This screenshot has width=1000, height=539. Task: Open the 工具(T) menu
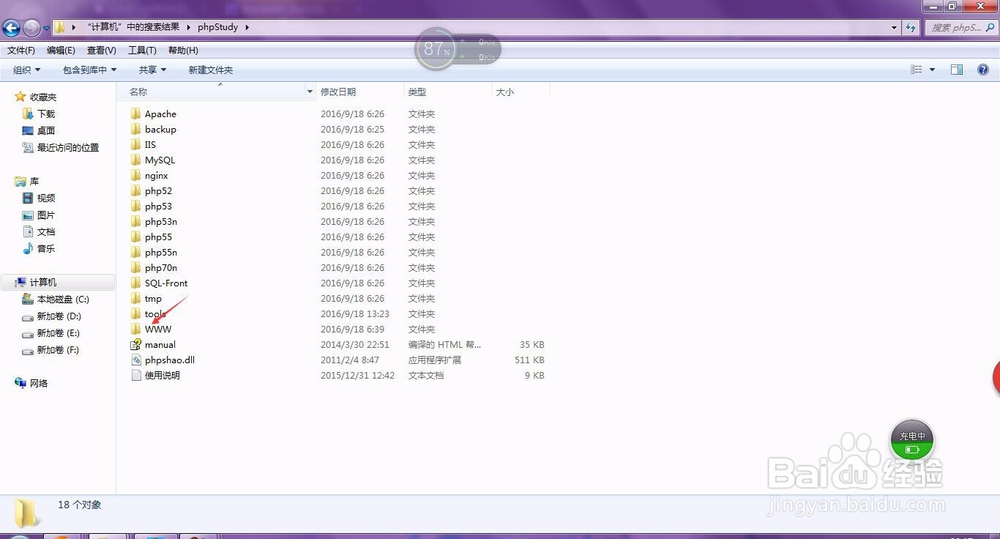(x=142, y=50)
